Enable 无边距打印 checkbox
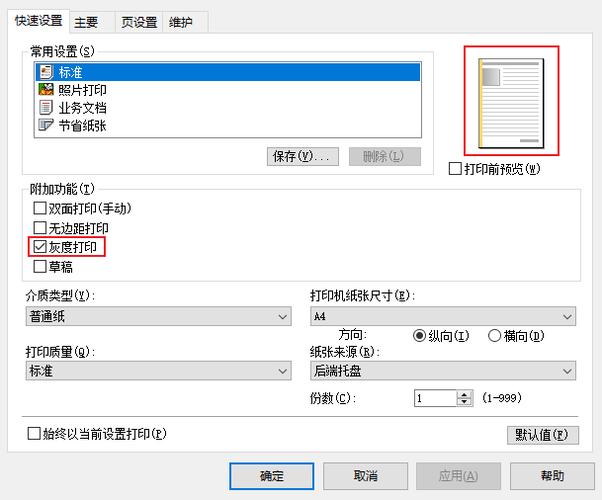This screenshot has height=500, width=602. (40, 228)
